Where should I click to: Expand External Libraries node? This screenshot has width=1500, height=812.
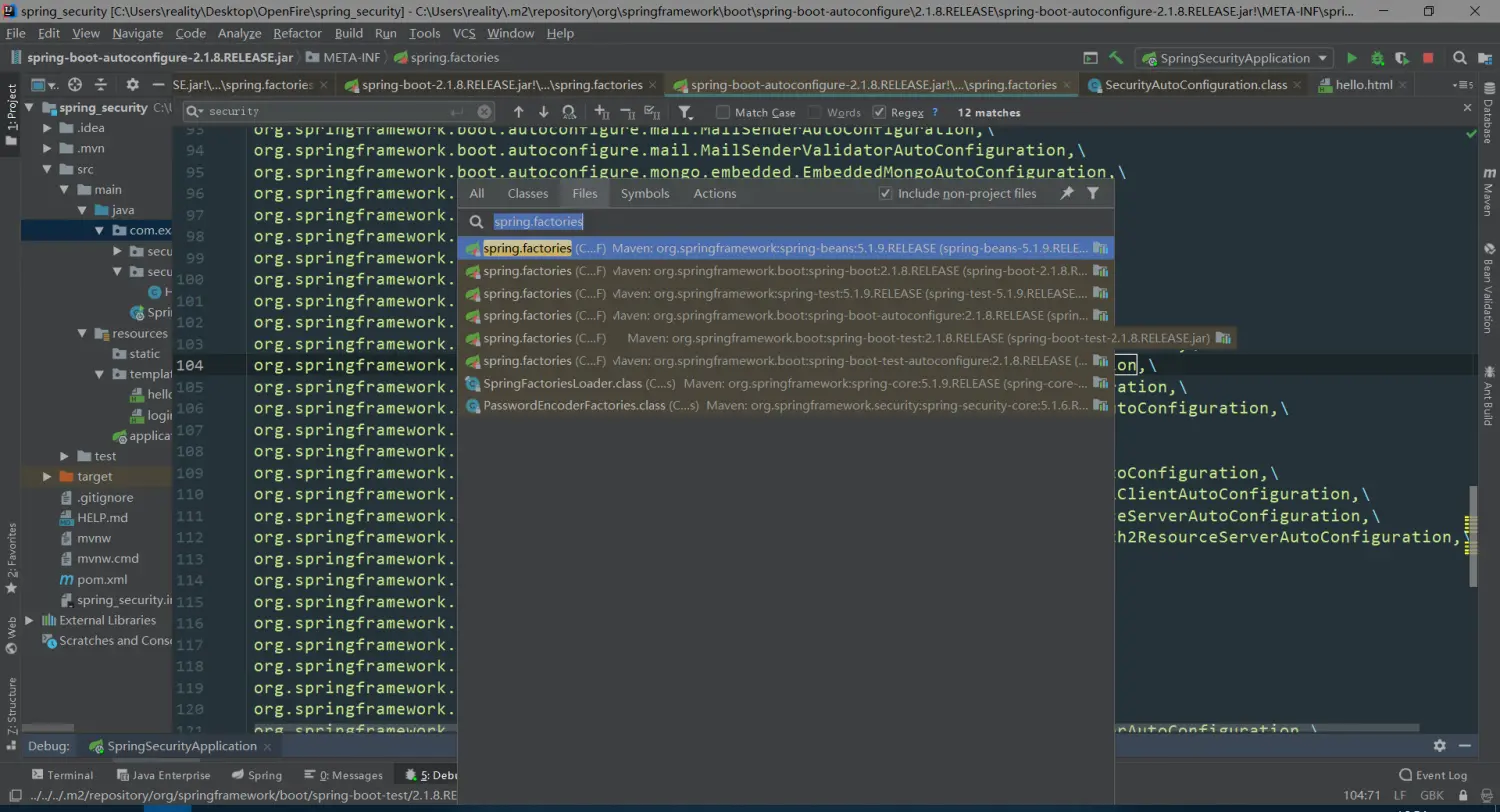(29, 620)
